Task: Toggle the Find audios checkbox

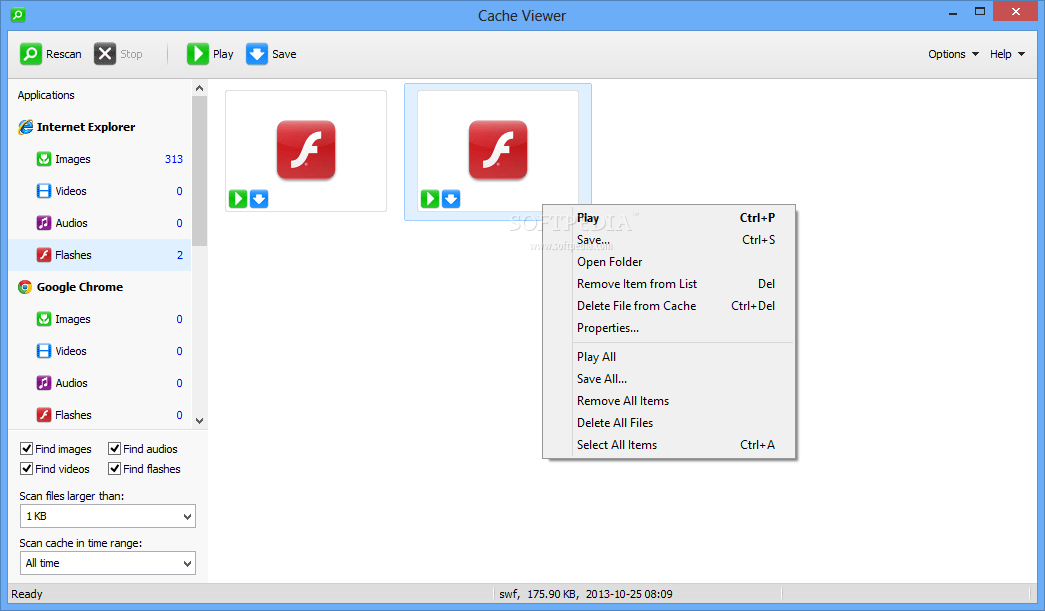Action: pyautogui.click(x=115, y=448)
